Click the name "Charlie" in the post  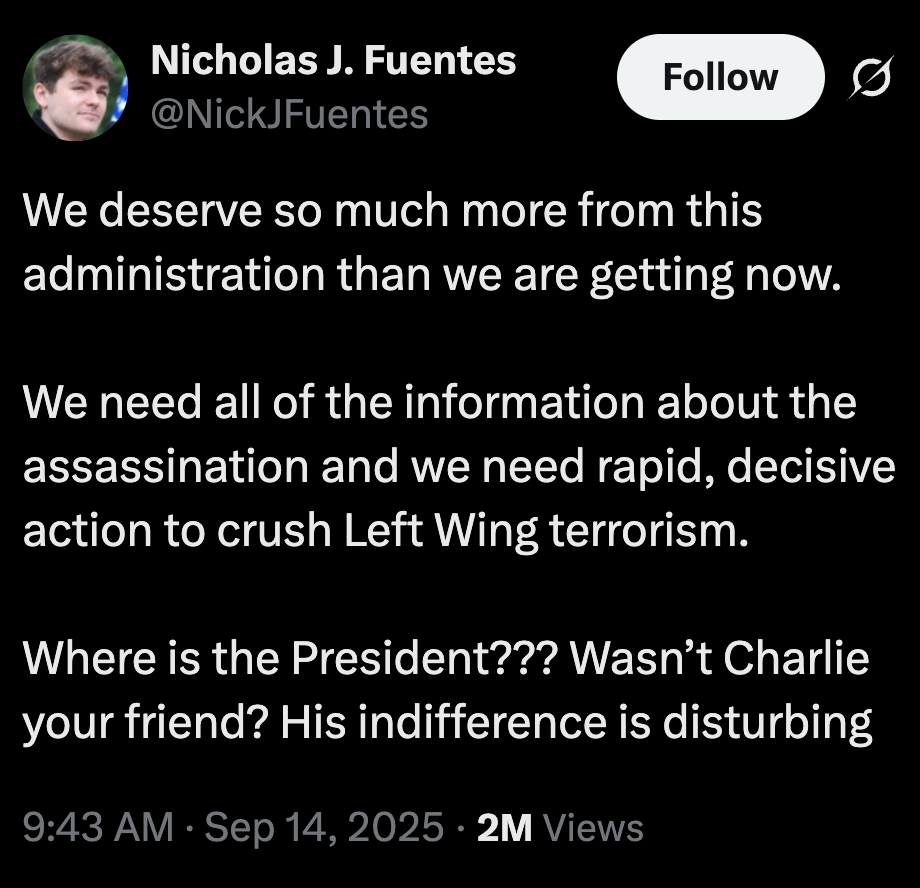coord(796,661)
